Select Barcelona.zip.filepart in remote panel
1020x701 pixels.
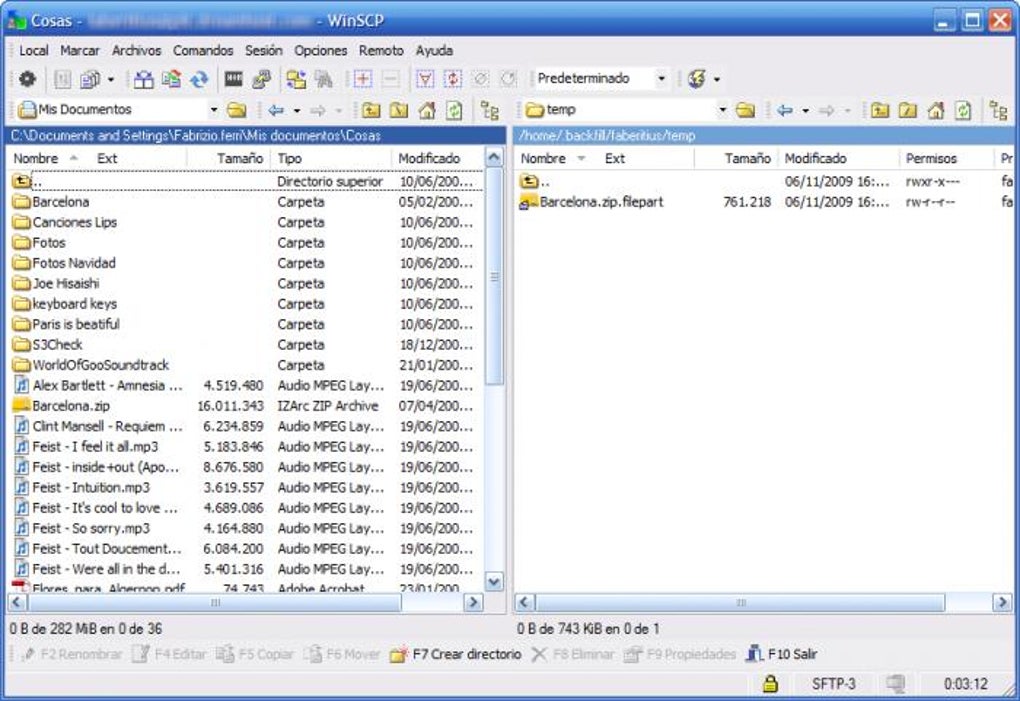(591, 202)
